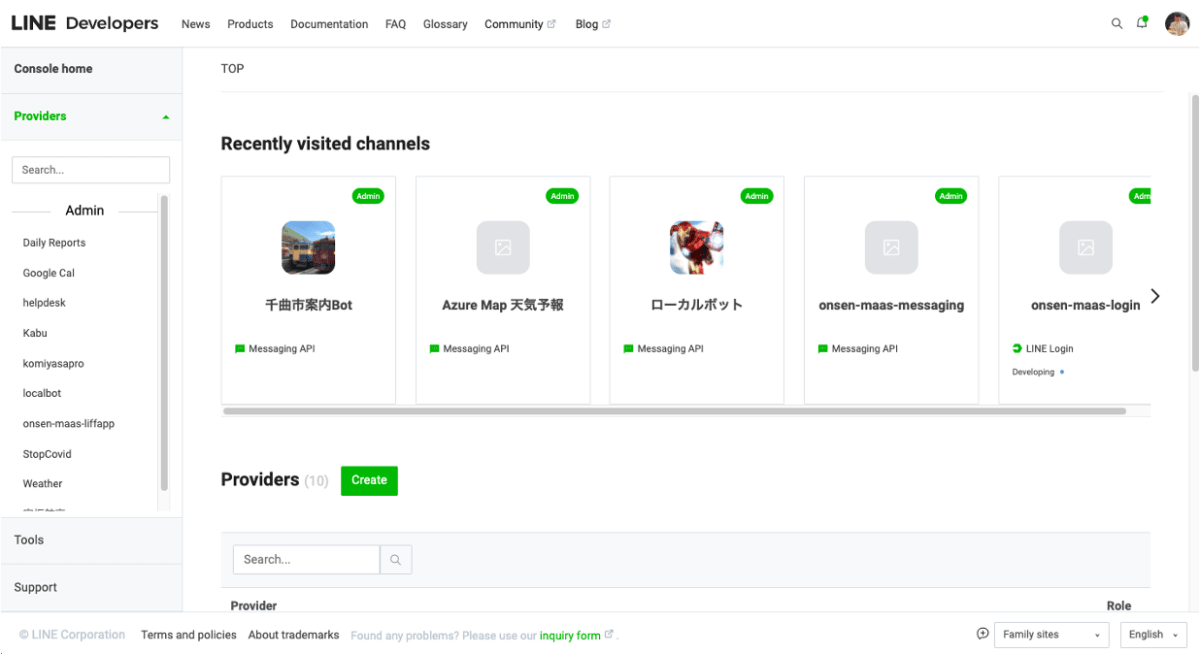Click the green Create provider button
Image resolution: width=1200 pixels, height=654 pixels.
[369, 480]
